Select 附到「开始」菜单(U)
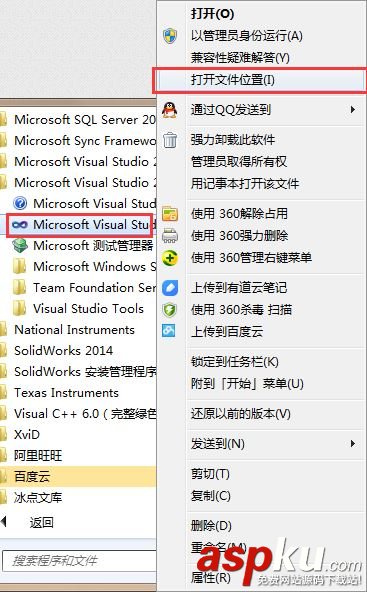The image size is (367, 592). [247, 384]
